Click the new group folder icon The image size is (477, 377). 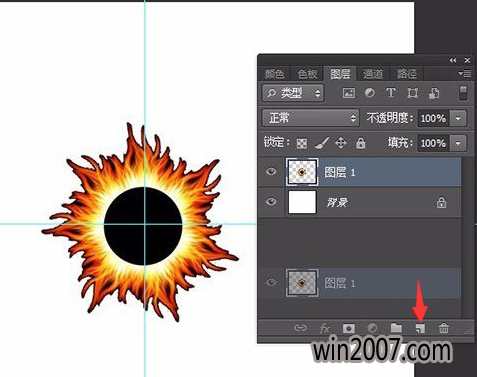[396, 328]
